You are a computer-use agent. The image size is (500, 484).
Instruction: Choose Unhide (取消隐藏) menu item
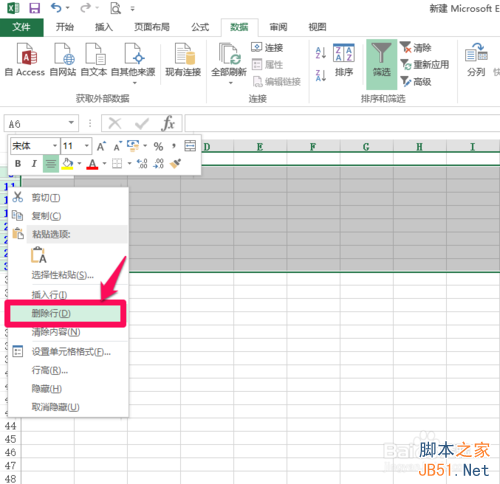pos(68,407)
